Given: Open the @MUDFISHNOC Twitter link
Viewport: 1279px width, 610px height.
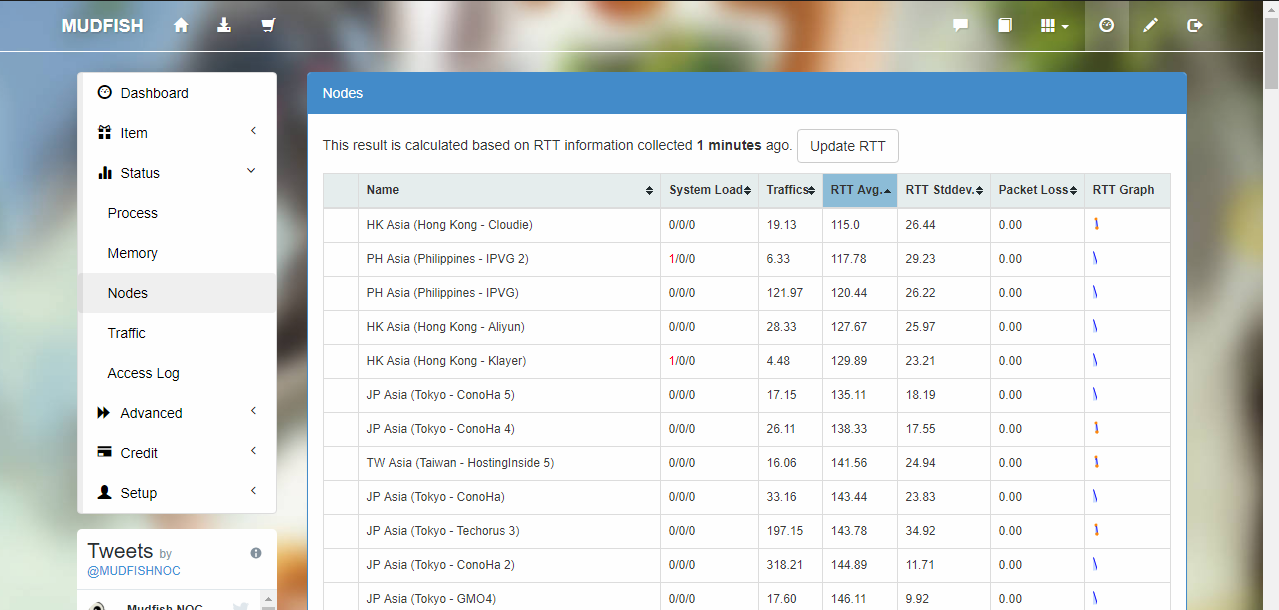Looking at the screenshot, I should (x=134, y=571).
